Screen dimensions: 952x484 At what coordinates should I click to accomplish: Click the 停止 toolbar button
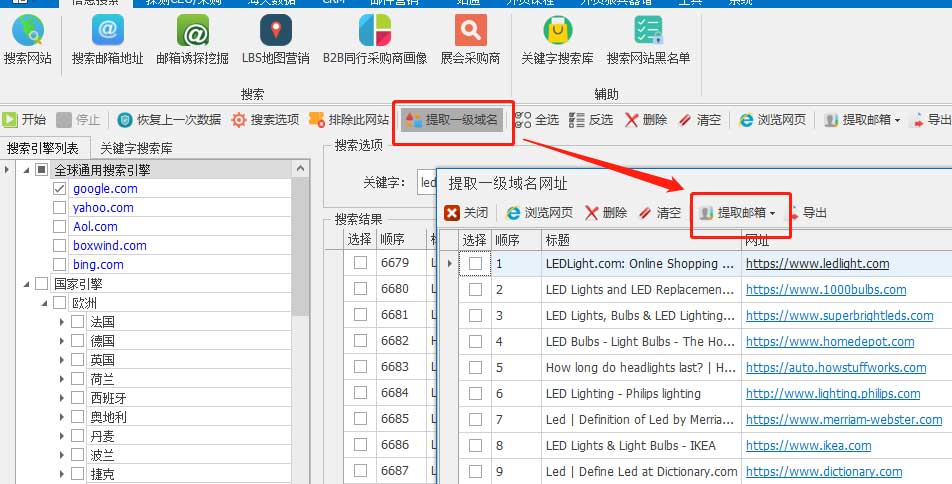click(78, 120)
